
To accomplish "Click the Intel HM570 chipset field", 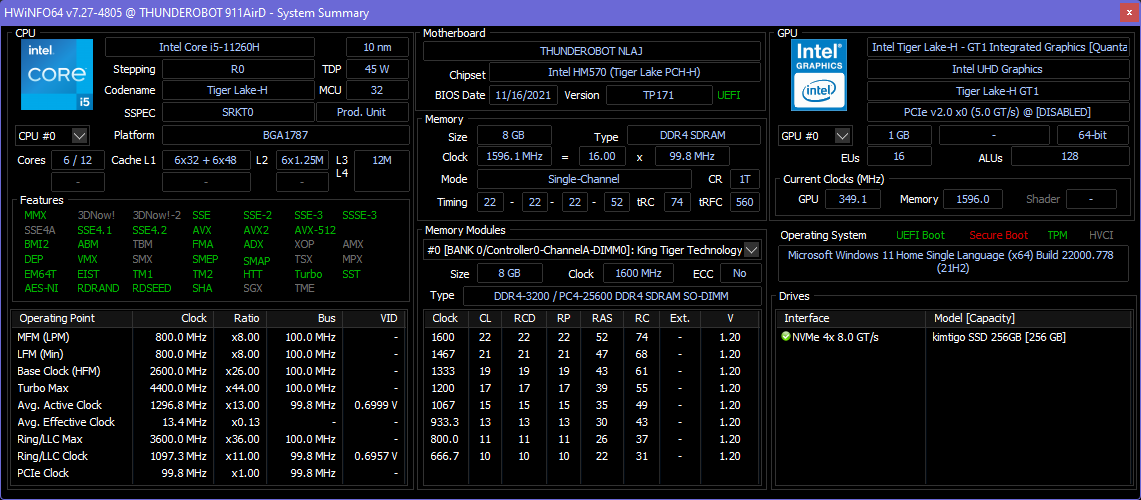I will (624, 73).
